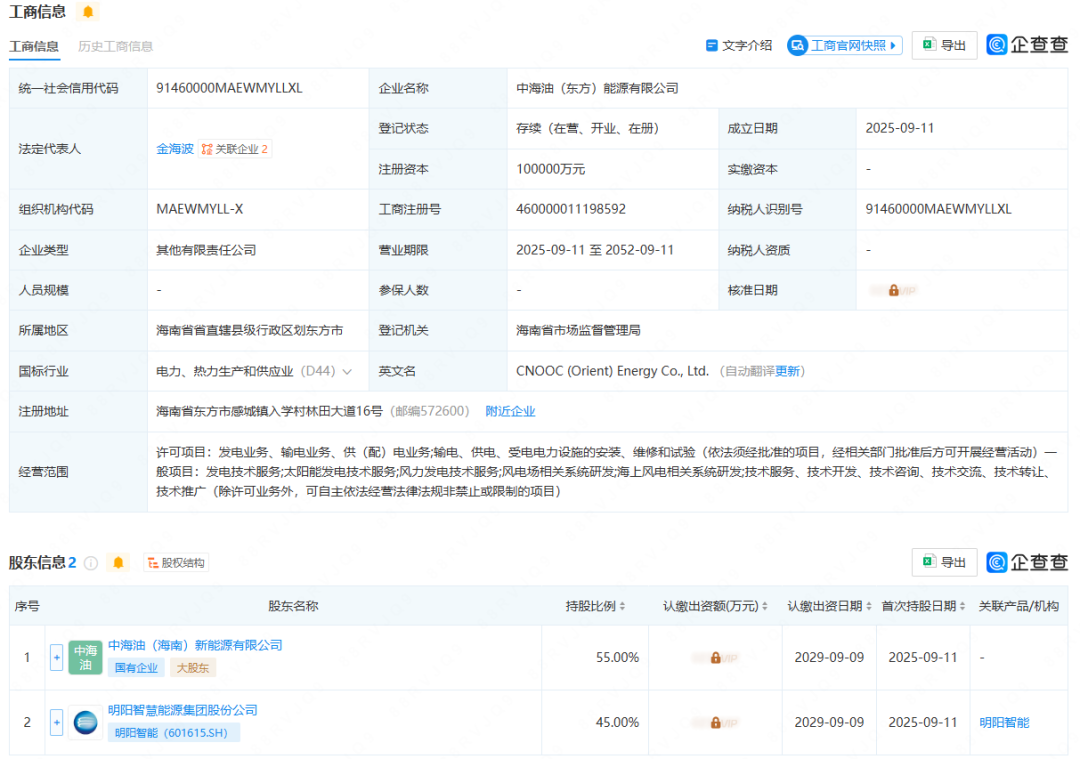This screenshot has height=759, width=1080.
Task: Expand the 国标行业 D44 dropdown arrow
Action: coord(347,371)
